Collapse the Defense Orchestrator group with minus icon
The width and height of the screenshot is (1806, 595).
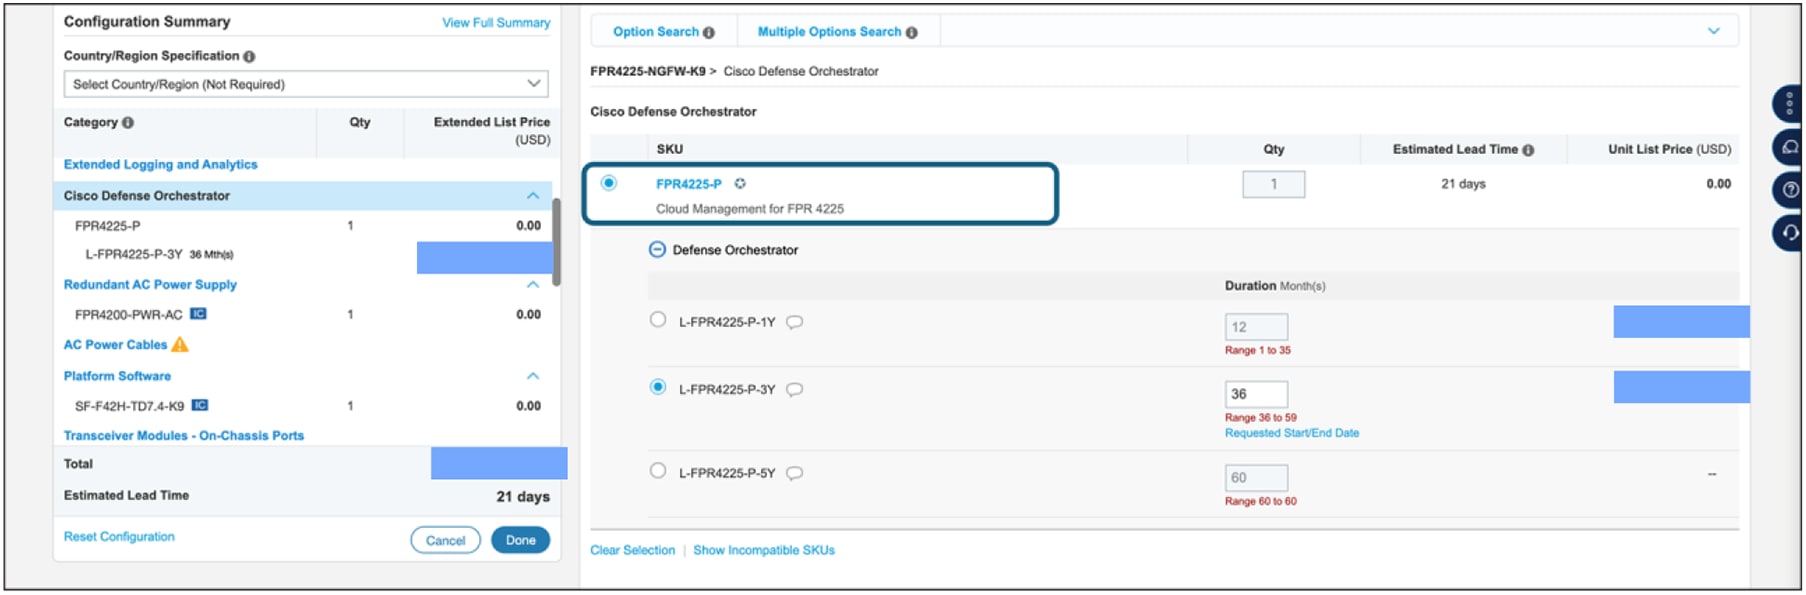pos(657,250)
